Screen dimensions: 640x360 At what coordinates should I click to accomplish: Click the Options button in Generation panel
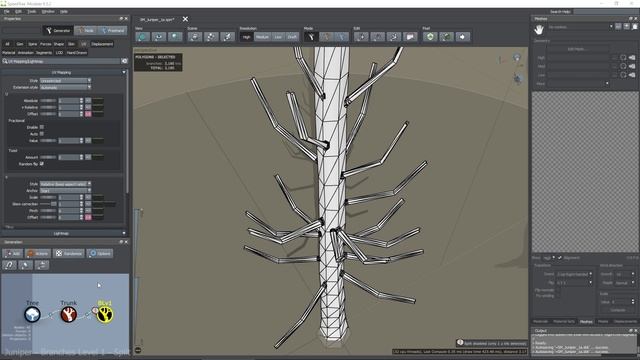[x=100, y=253]
